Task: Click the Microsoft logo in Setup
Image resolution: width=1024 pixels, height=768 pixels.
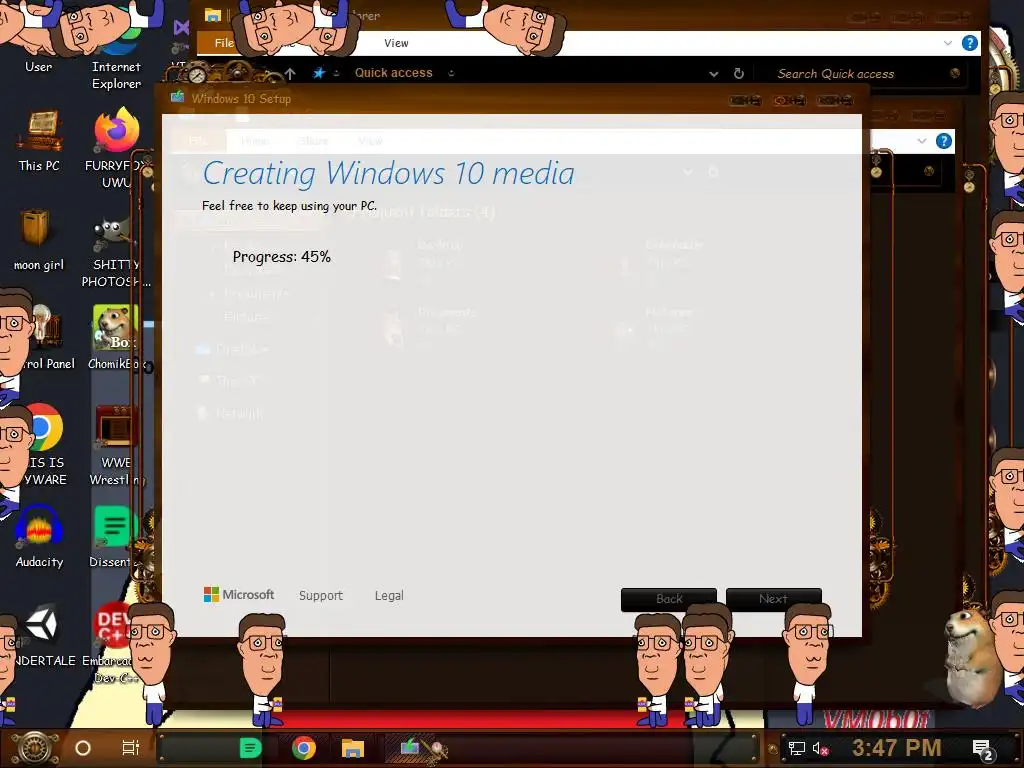Action: tap(239, 594)
